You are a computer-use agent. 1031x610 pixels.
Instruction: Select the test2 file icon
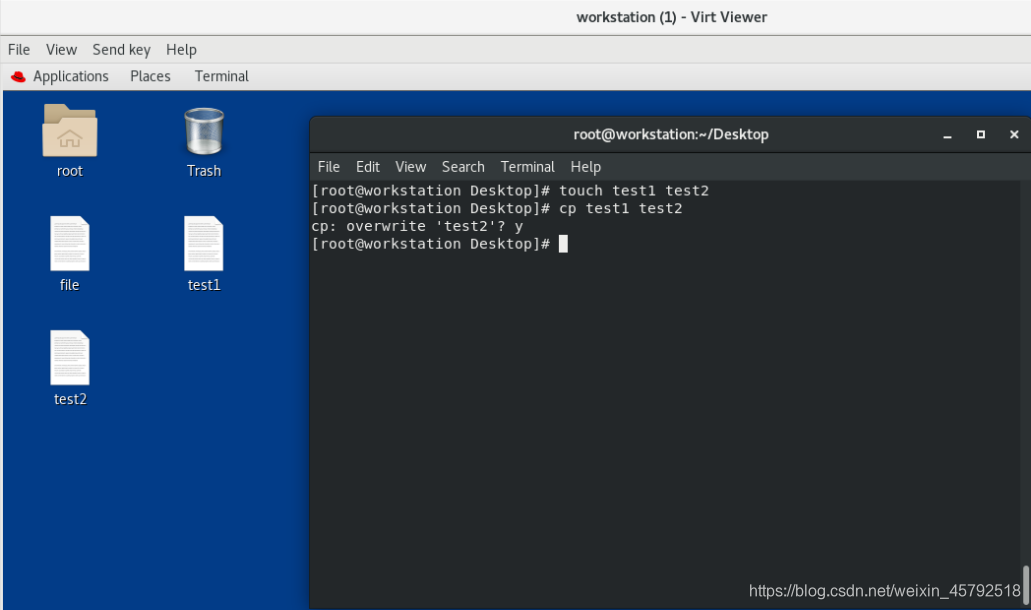click(x=70, y=358)
